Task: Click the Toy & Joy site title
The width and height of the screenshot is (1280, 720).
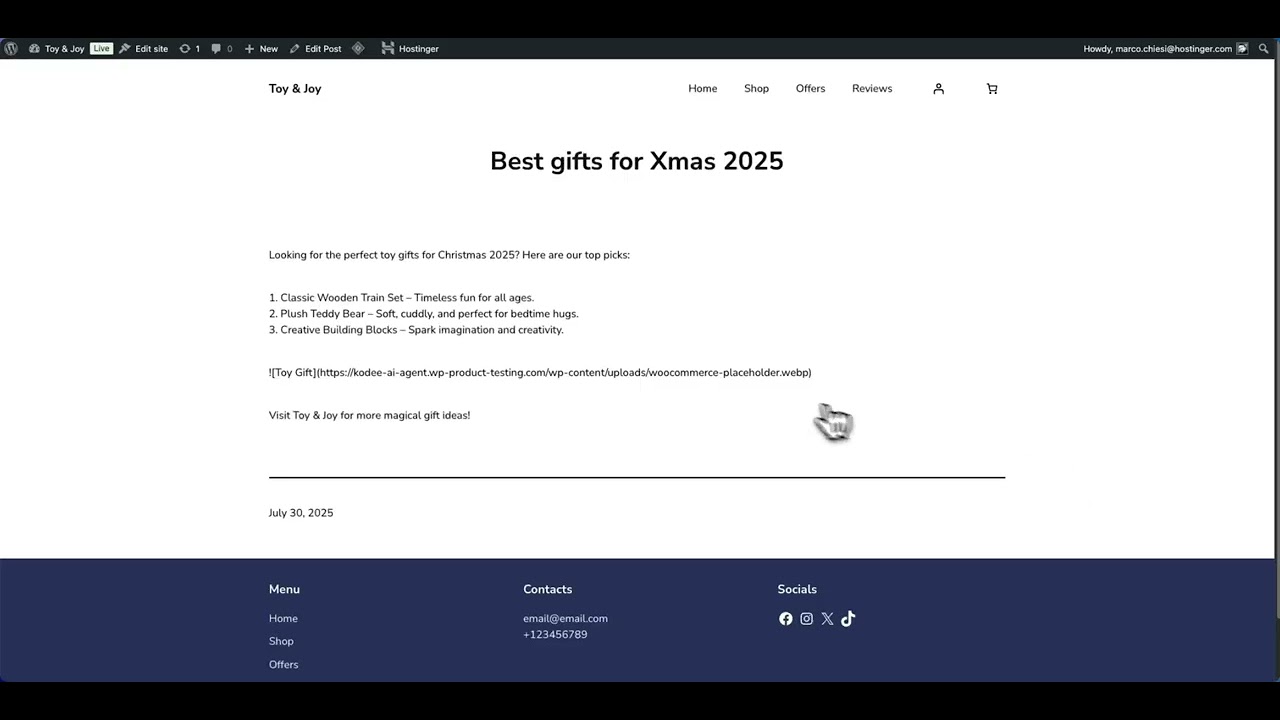Action: (295, 89)
